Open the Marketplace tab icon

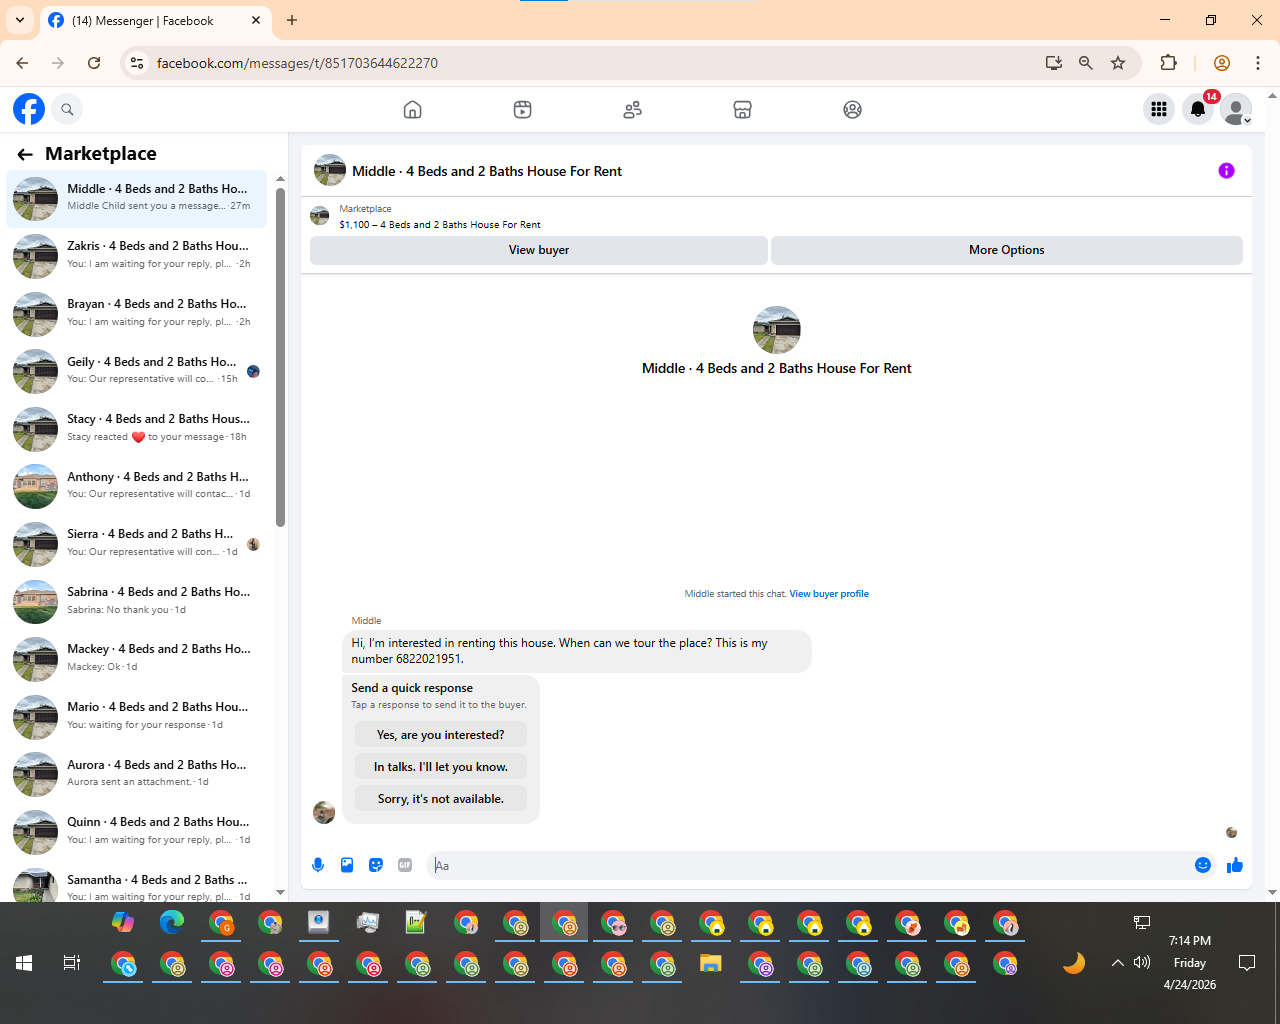pyautogui.click(x=742, y=110)
